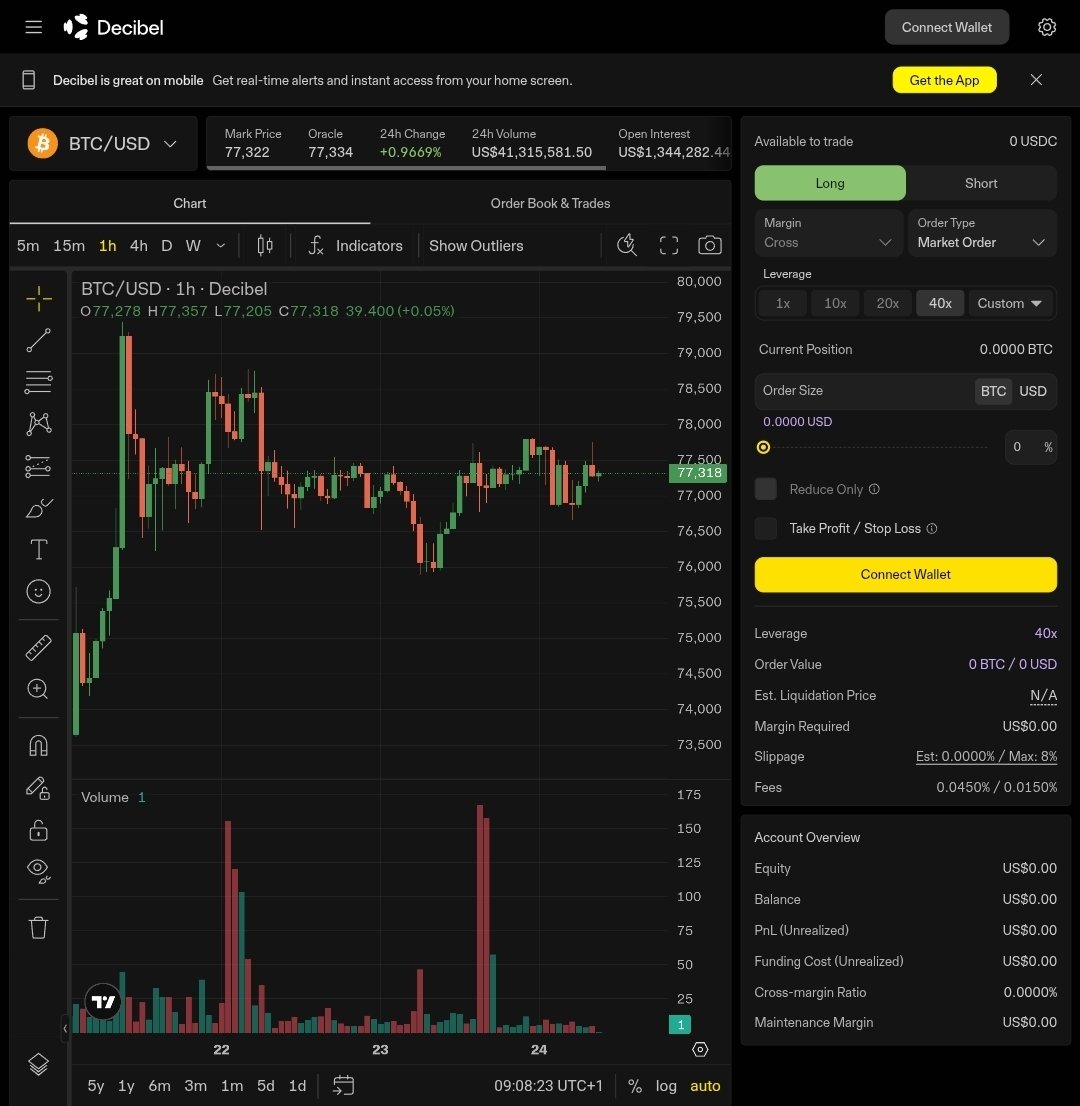The height and width of the screenshot is (1106, 1080).
Task: Select the pattern drawing tool
Action: click(x=39, y=423)
